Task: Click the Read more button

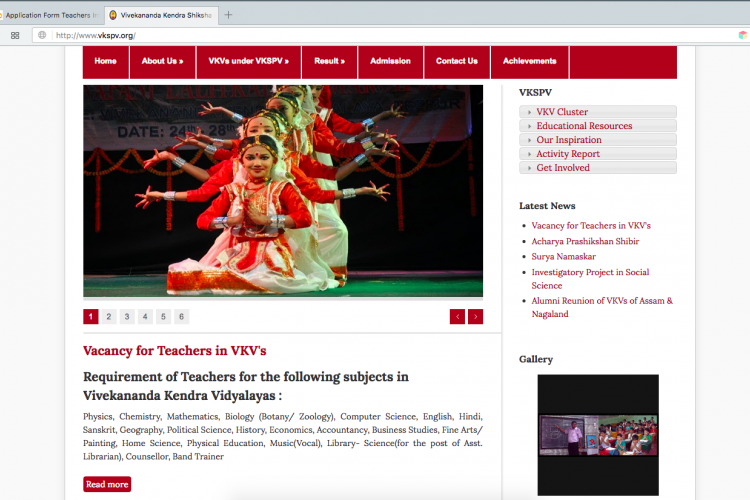Action: pyautogui.click(x=107, y=484)
